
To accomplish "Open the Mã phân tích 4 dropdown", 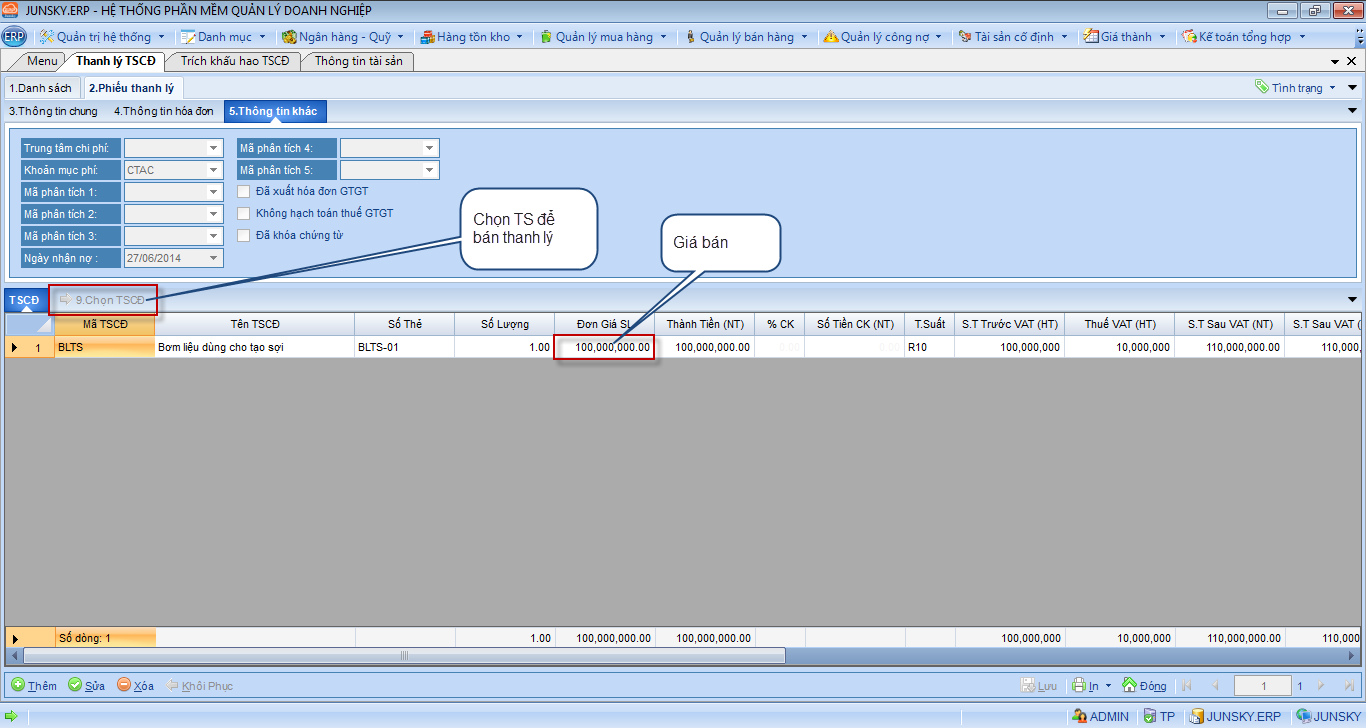I will pos(429,148).
